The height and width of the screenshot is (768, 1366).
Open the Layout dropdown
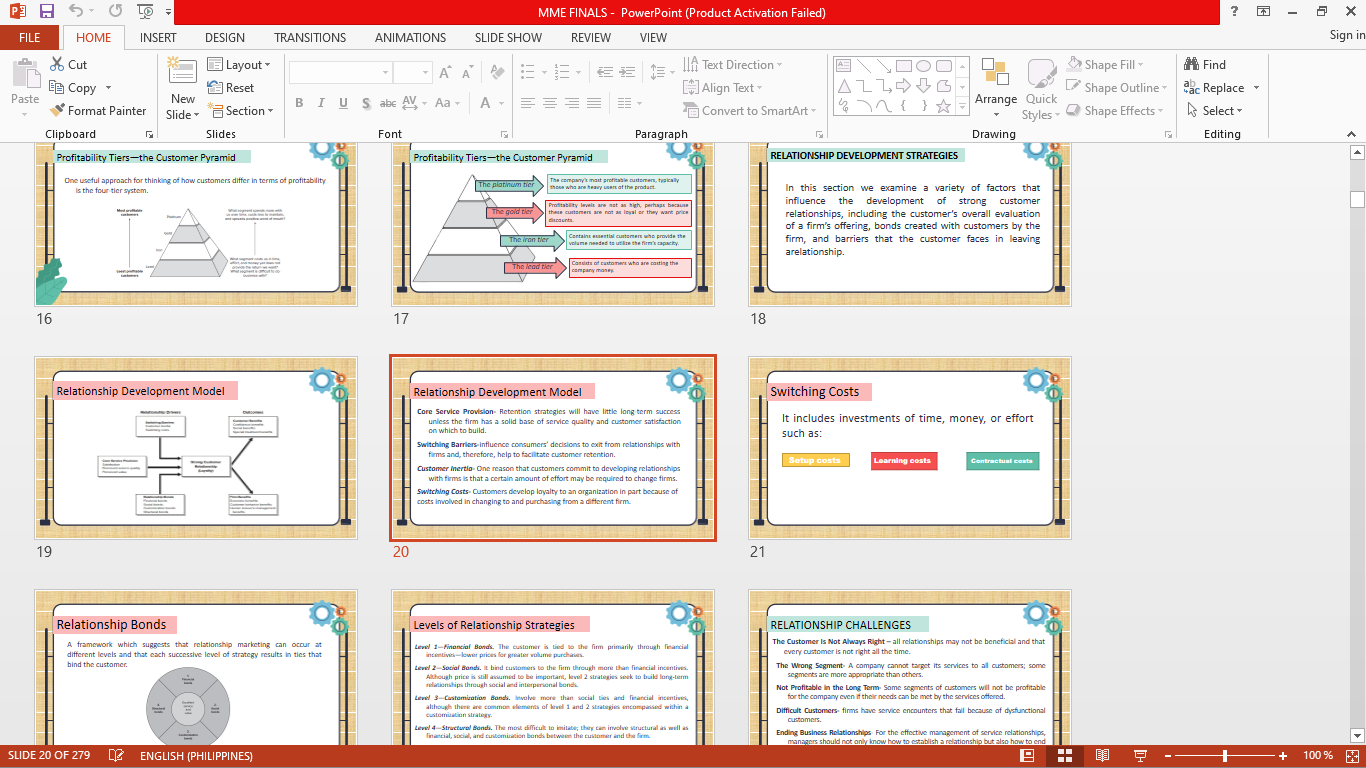tap(239, 64)
